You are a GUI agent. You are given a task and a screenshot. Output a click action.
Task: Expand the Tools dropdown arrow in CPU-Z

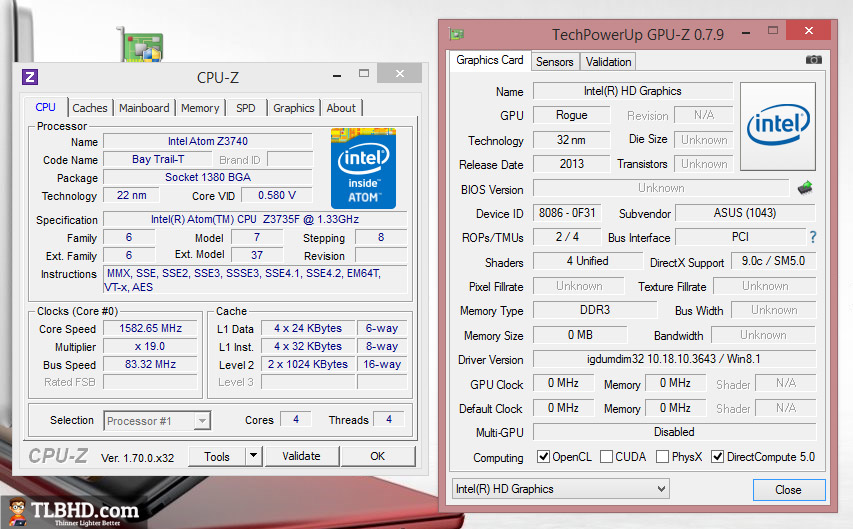point(254,456)
